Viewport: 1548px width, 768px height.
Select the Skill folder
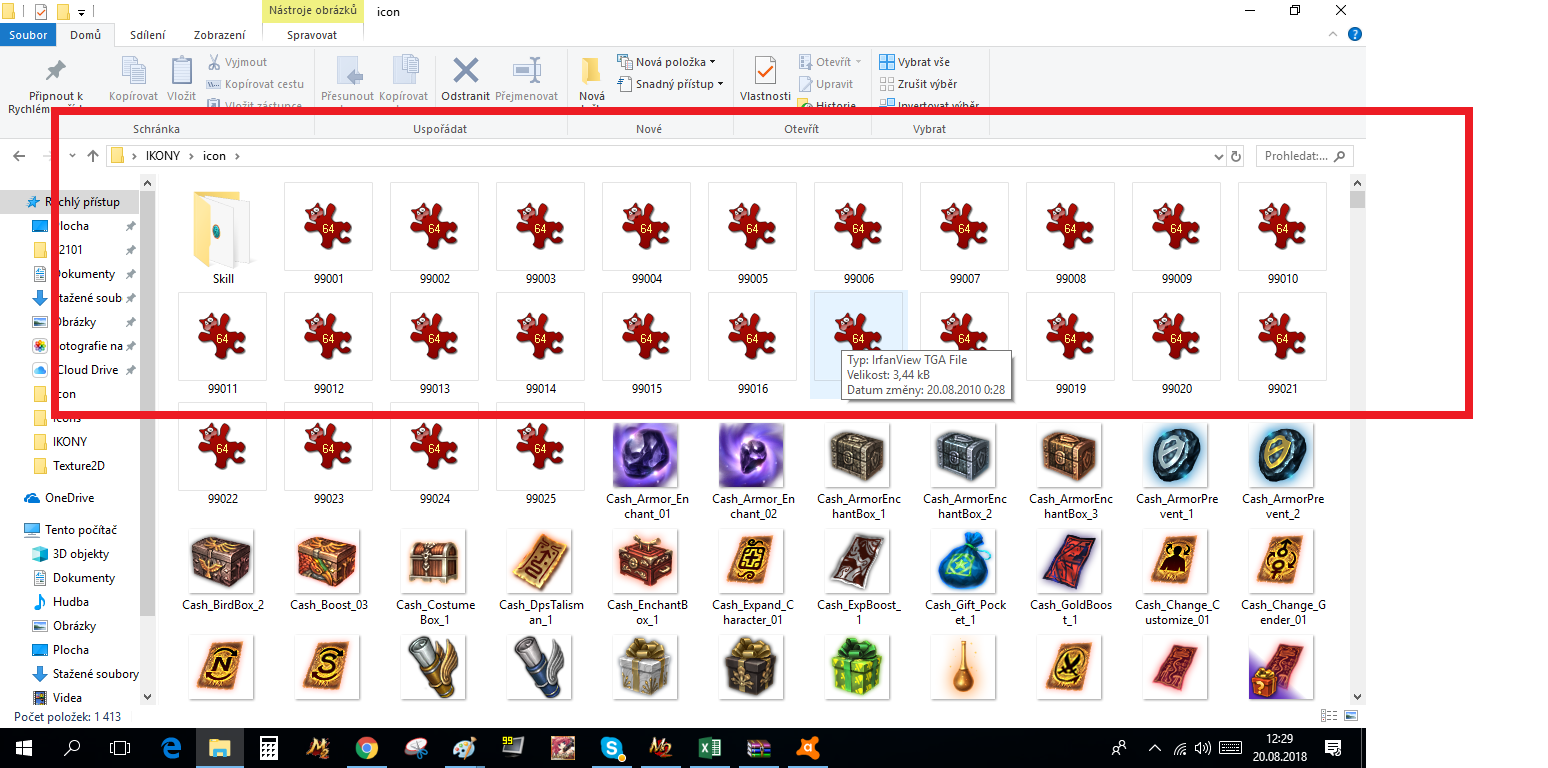[x=223, y=235]
